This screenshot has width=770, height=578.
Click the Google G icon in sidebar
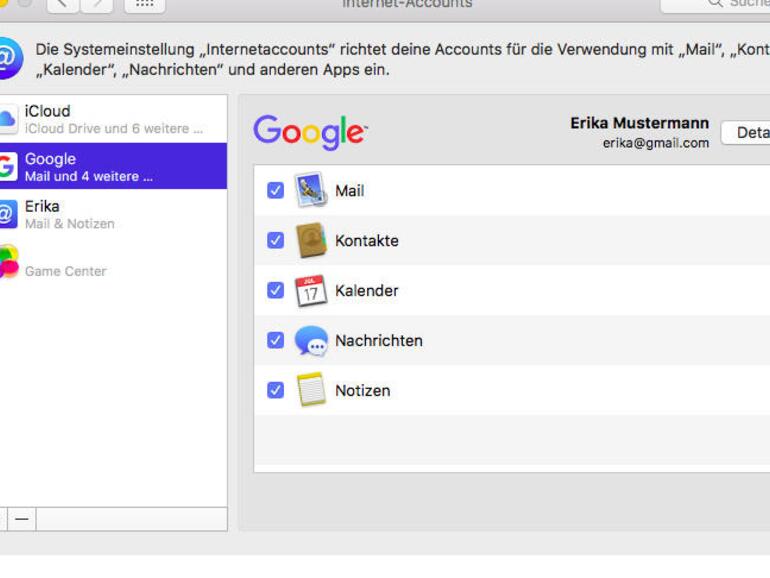tap(8, 166)
